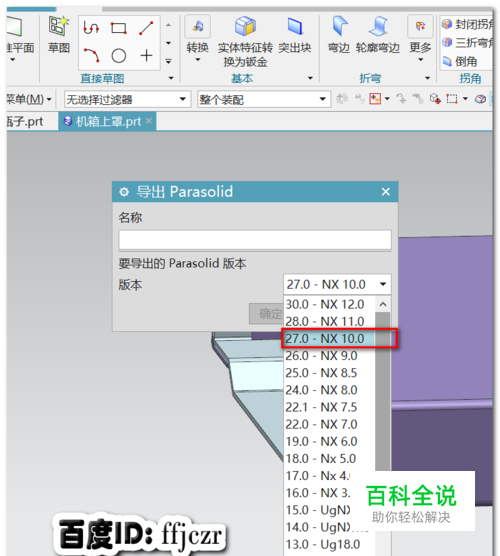Select the rectangle sketch tool

[x=118, y=28]
